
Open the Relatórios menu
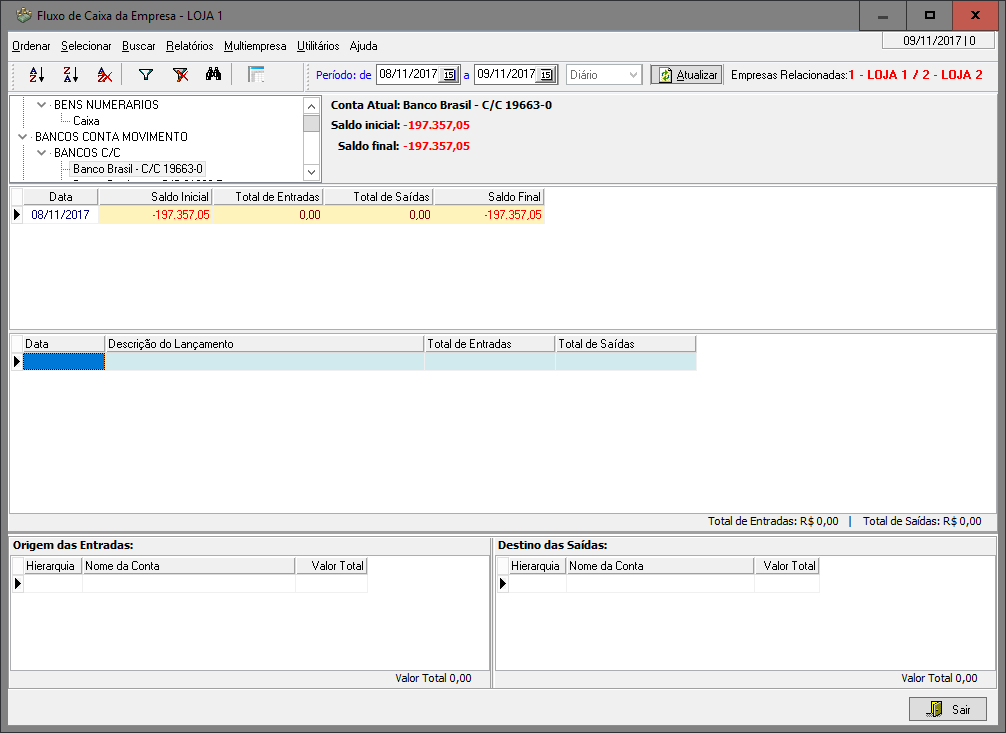[x=190, y=46]
